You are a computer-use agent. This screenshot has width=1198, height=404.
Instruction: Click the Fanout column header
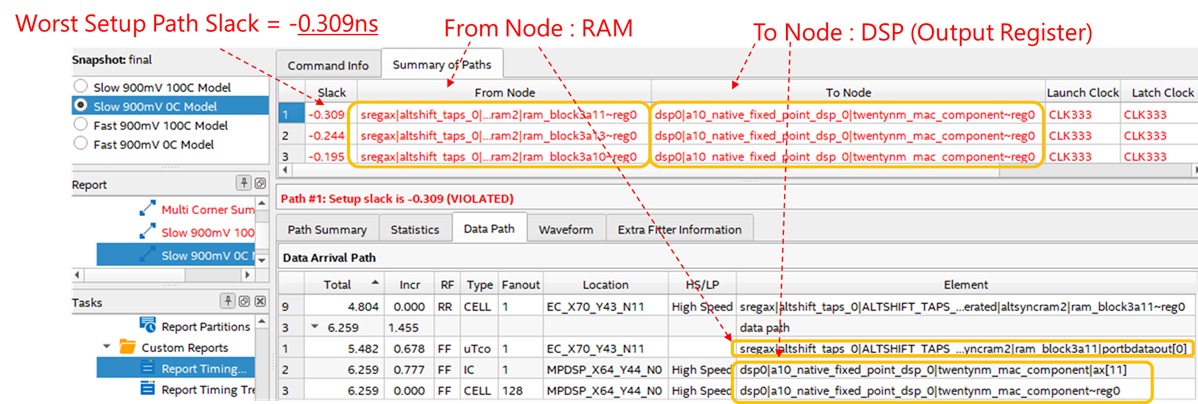pyautogui.click(x=520, y=285)
